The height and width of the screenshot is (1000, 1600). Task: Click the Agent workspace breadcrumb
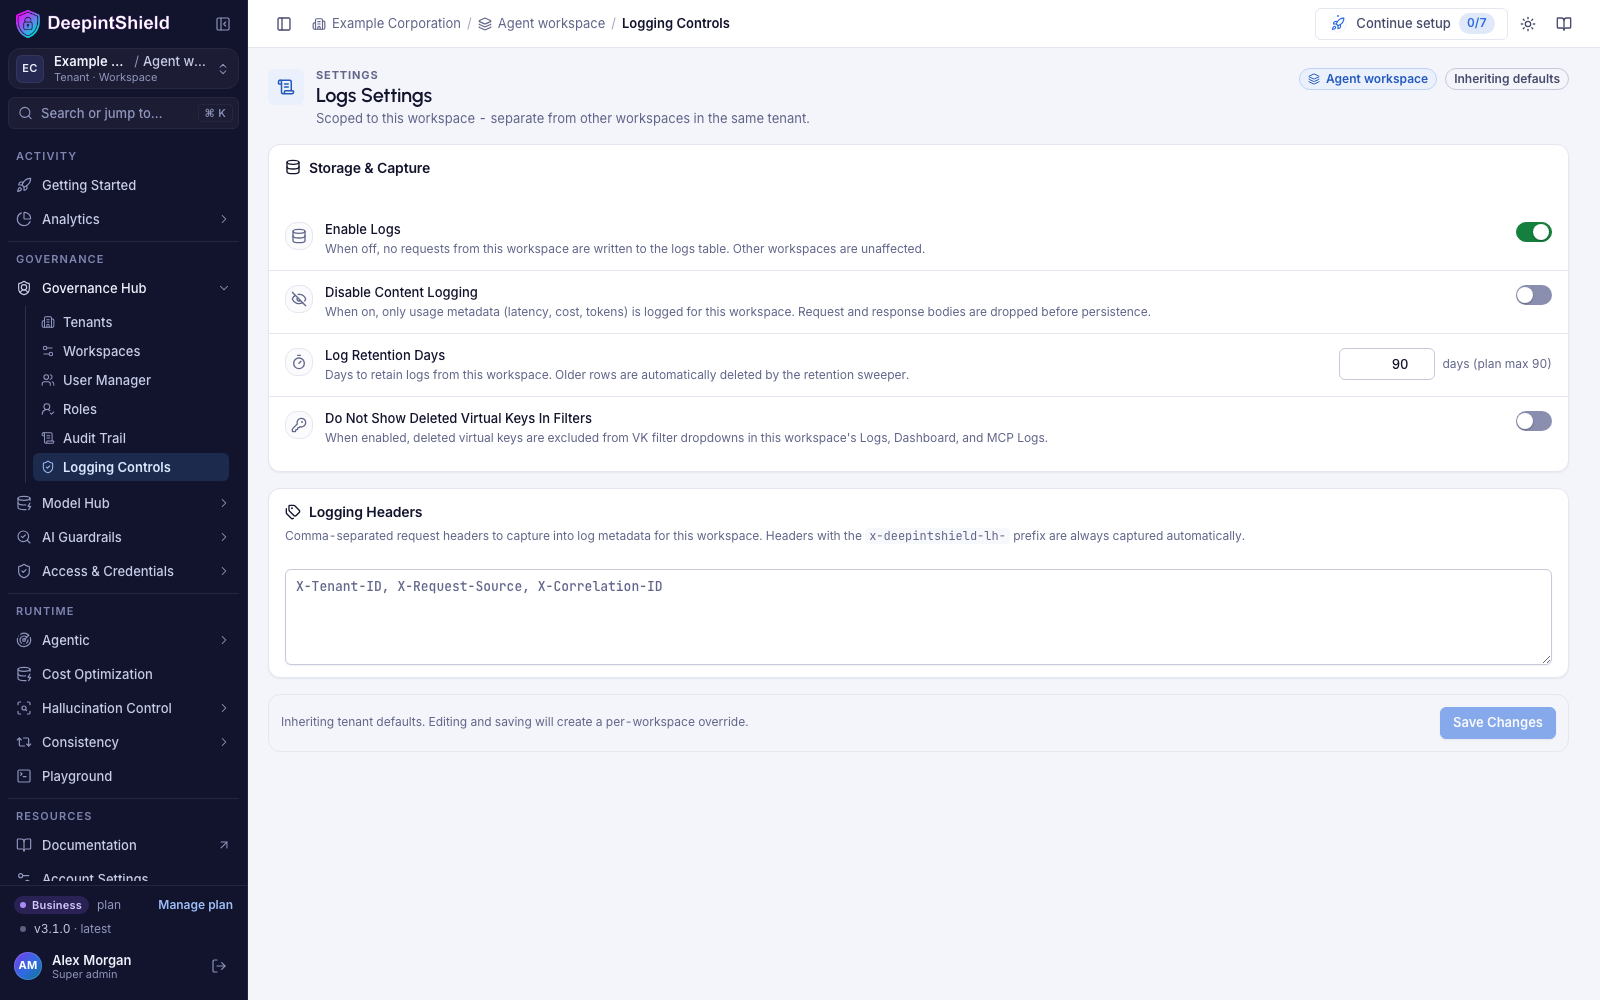coord(541,24)
